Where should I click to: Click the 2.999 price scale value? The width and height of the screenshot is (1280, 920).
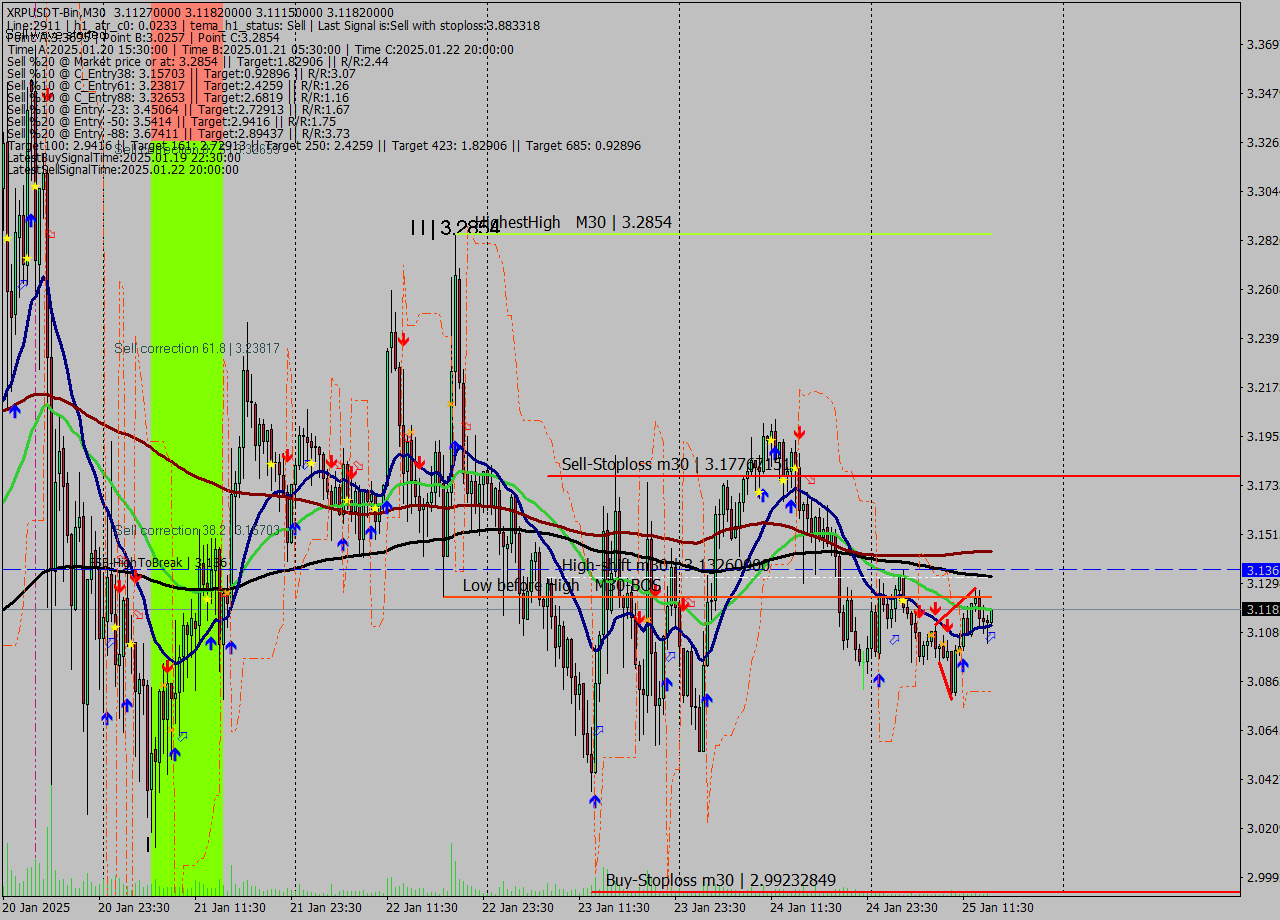[x=1263, y=877]
